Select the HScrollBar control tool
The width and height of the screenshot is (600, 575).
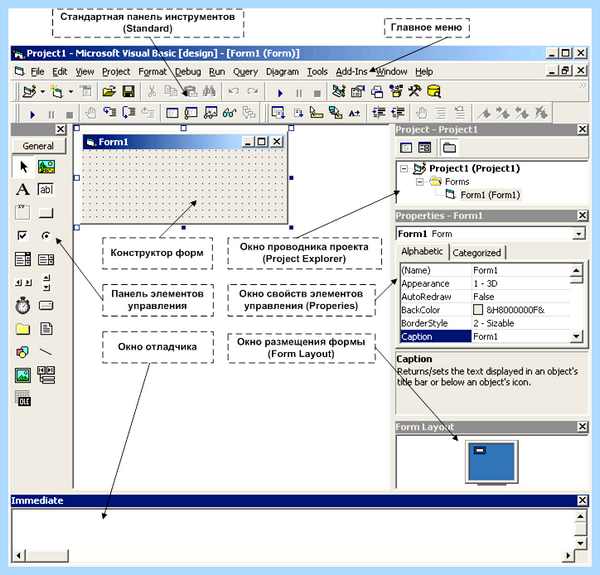point(23,283)
